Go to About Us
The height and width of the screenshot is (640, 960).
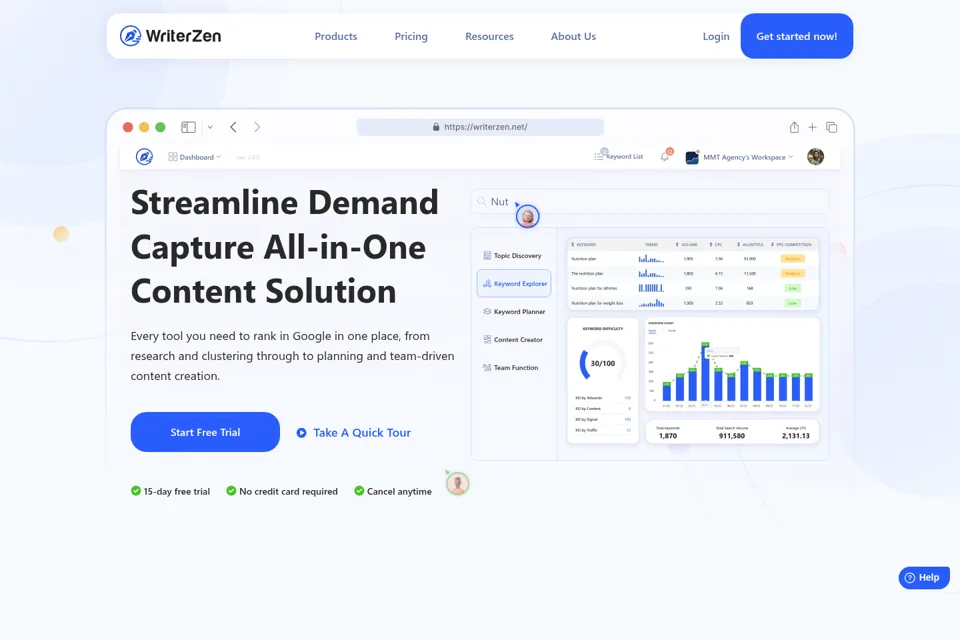573,36
